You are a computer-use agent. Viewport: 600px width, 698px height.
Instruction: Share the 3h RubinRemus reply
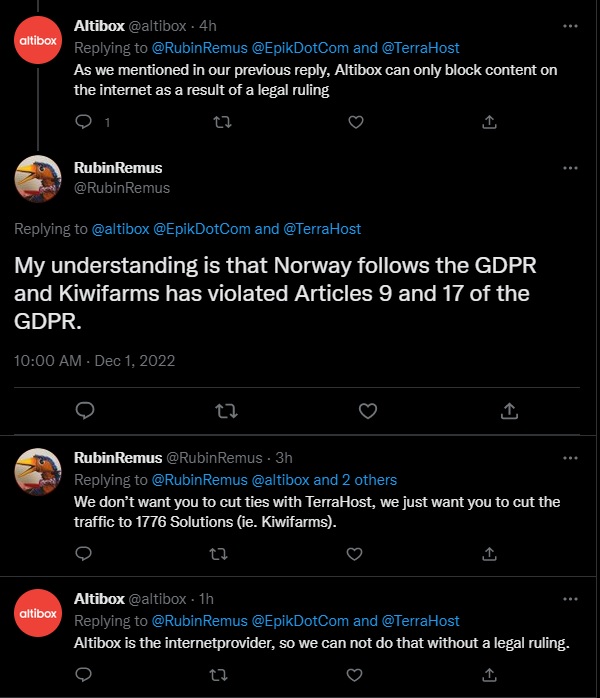tap(490, 552)
